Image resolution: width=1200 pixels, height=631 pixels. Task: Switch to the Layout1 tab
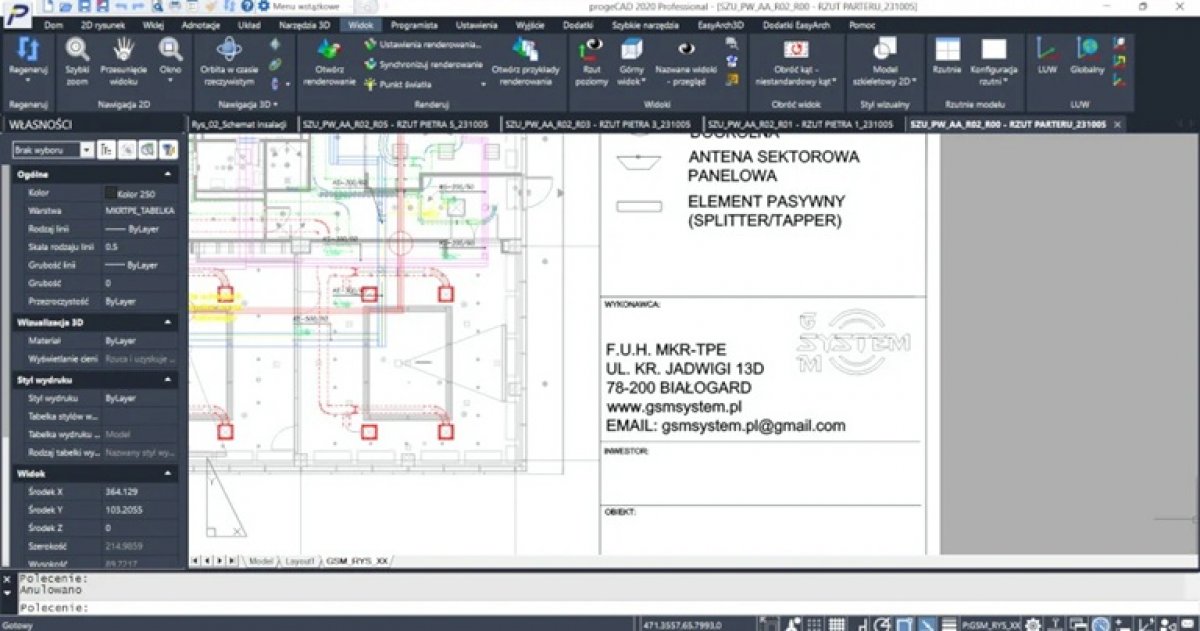301,561
